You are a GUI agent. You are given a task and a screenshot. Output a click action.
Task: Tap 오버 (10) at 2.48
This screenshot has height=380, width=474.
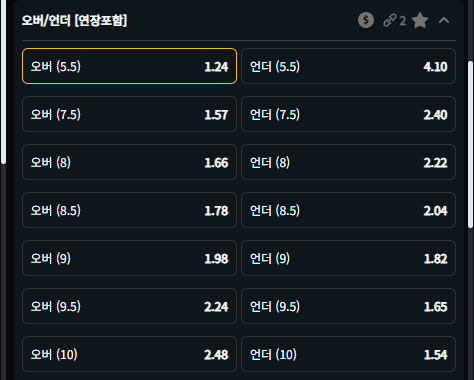(x=129, y=354)
